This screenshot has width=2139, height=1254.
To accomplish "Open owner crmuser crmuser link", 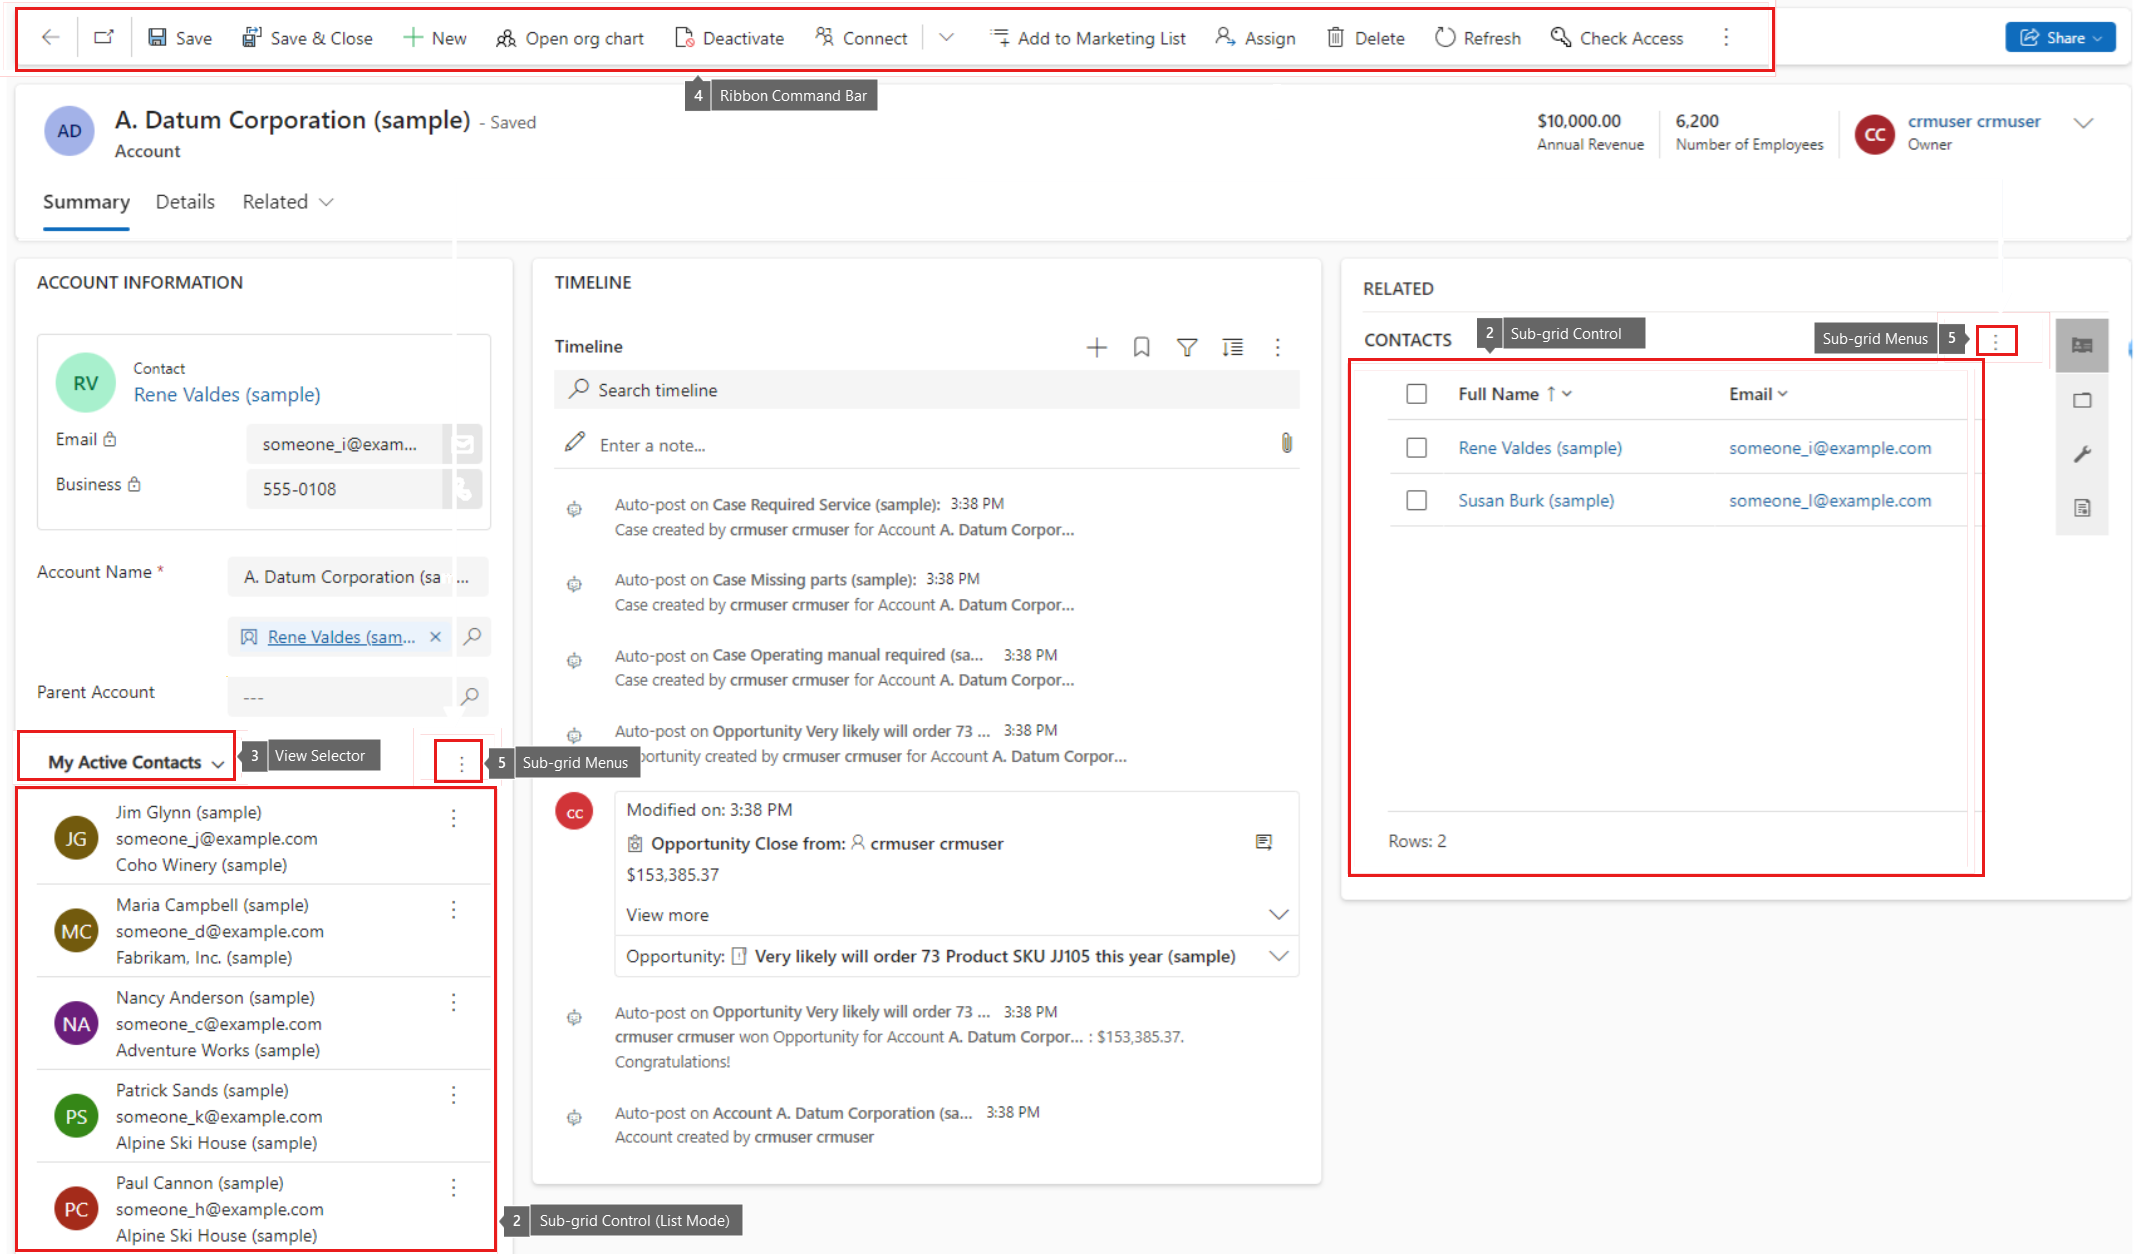I will click(x=1973, y=121).
